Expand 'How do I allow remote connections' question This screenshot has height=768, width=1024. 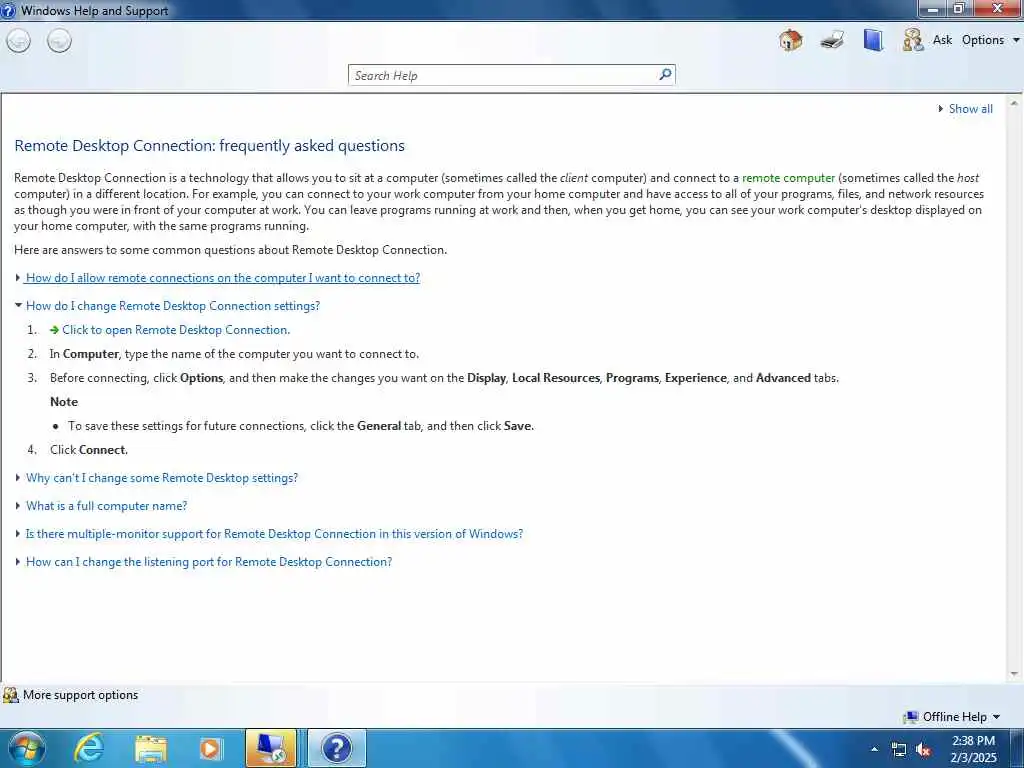tap(222, 278)
